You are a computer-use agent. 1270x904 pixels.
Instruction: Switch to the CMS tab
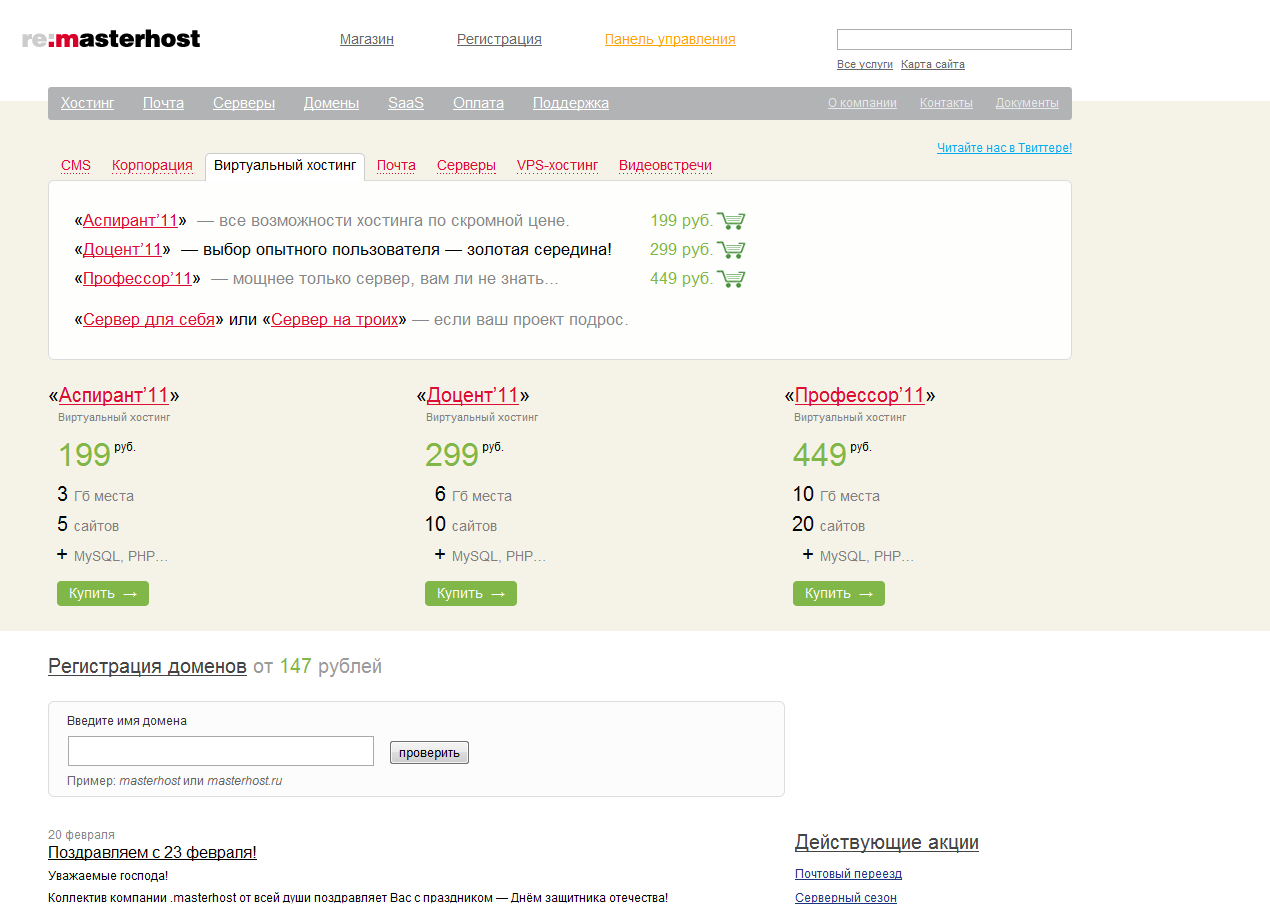coord(76,166)
